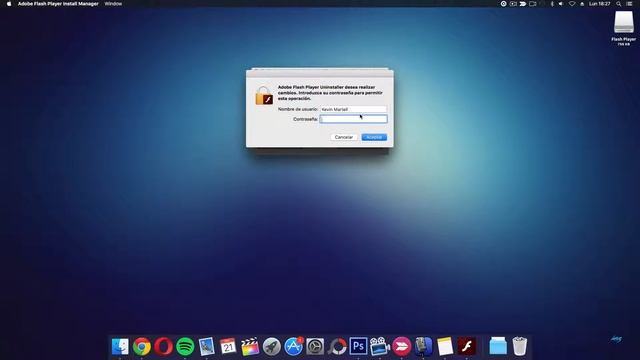Click the red-and-gray ring icon in the dock

(337, 347)
